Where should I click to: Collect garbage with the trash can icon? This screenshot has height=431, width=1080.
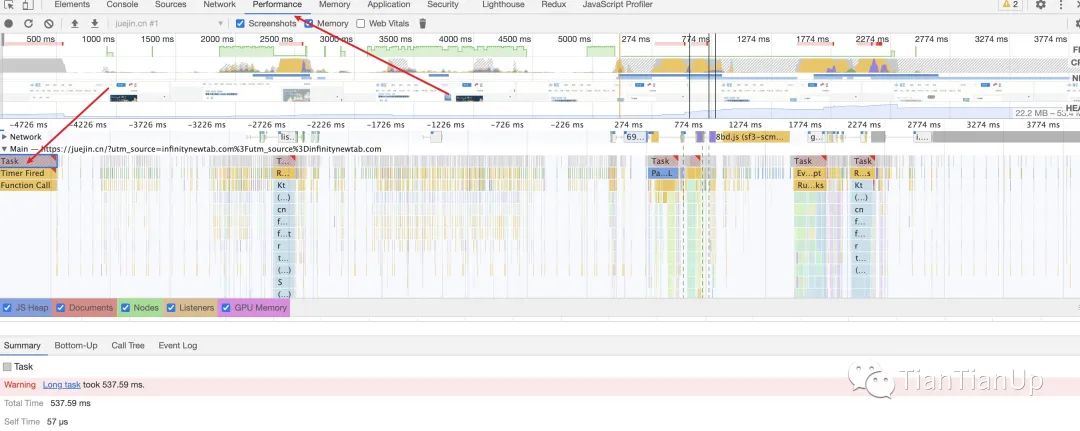[423, 23]
